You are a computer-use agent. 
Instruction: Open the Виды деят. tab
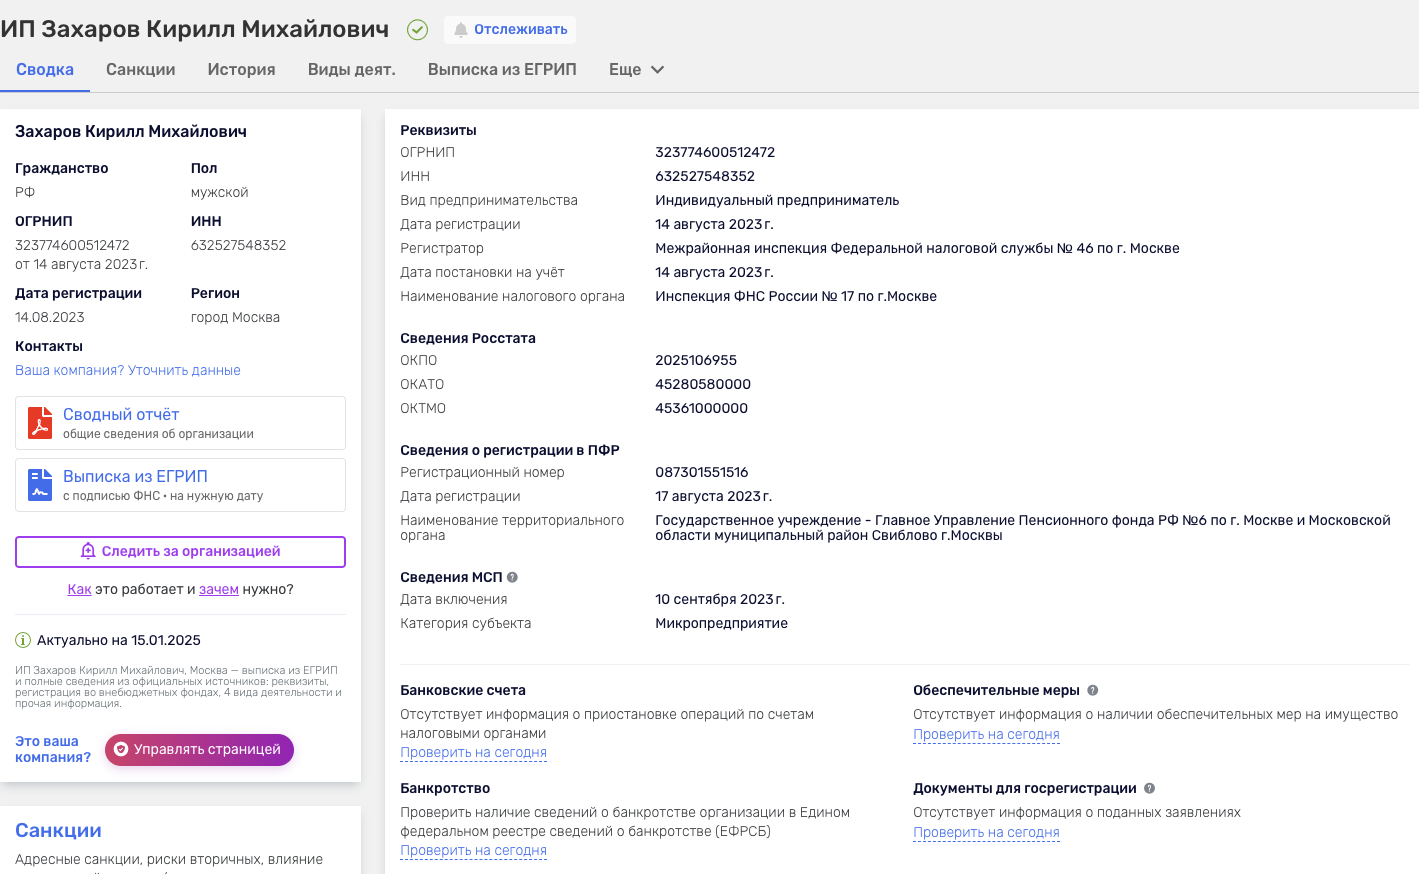point(352,70)
